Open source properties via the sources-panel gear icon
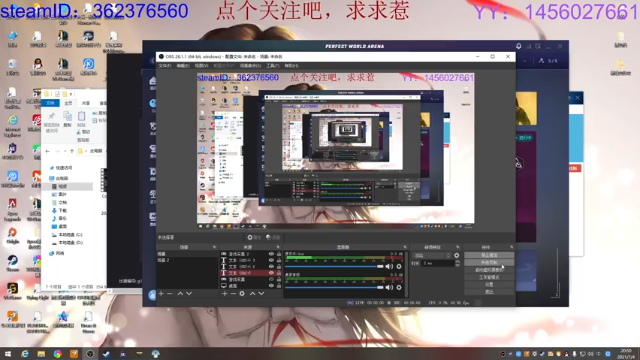The height and width of the screenshot is (360, 640). pyautogui.click(x=242, y=293)
